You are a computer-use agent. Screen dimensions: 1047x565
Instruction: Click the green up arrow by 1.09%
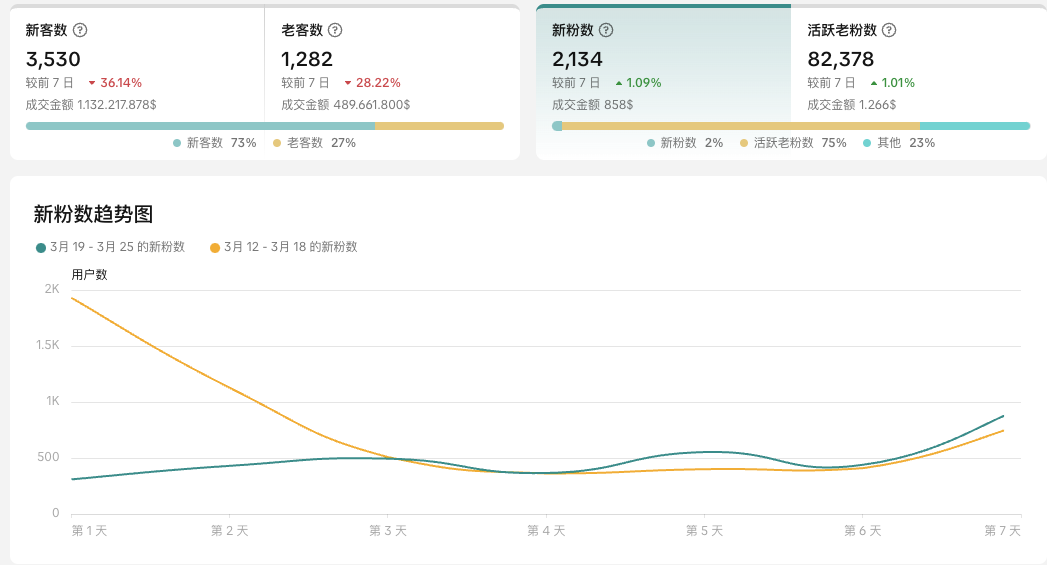619,83
